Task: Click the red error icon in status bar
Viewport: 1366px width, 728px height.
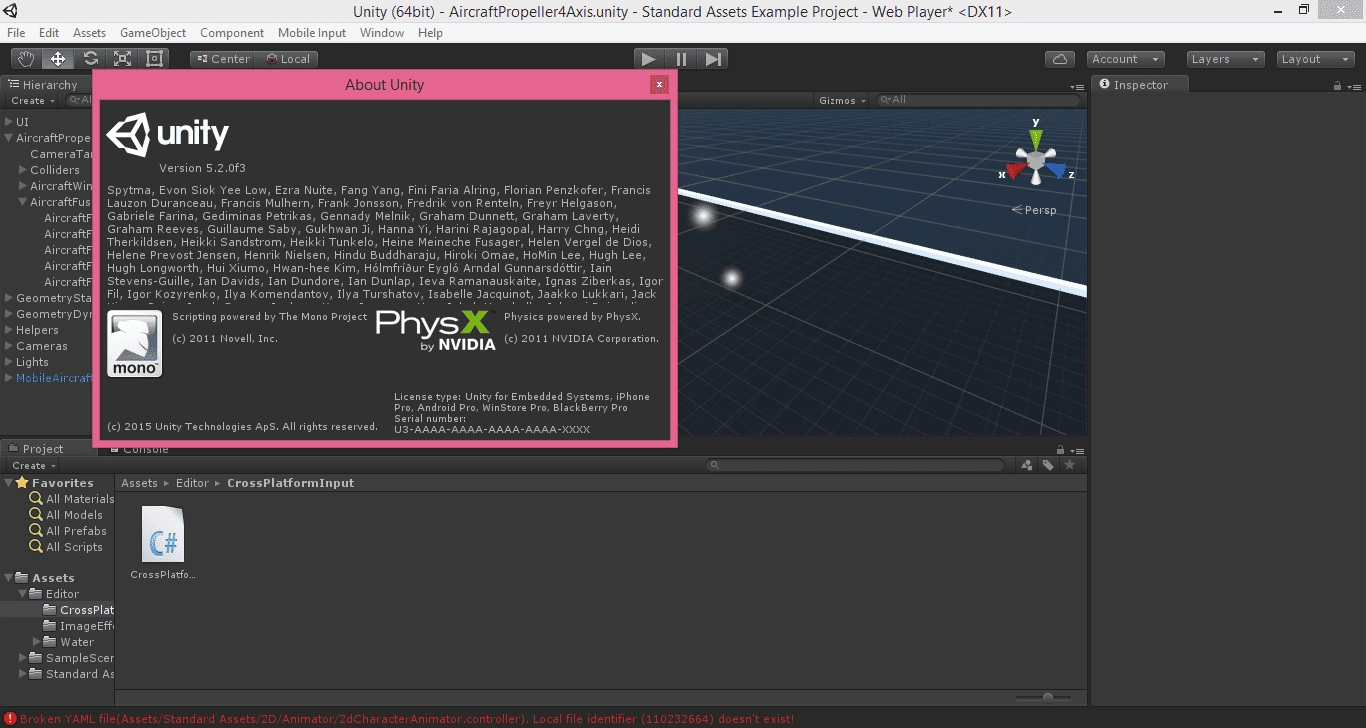Action: click(10, 719)
